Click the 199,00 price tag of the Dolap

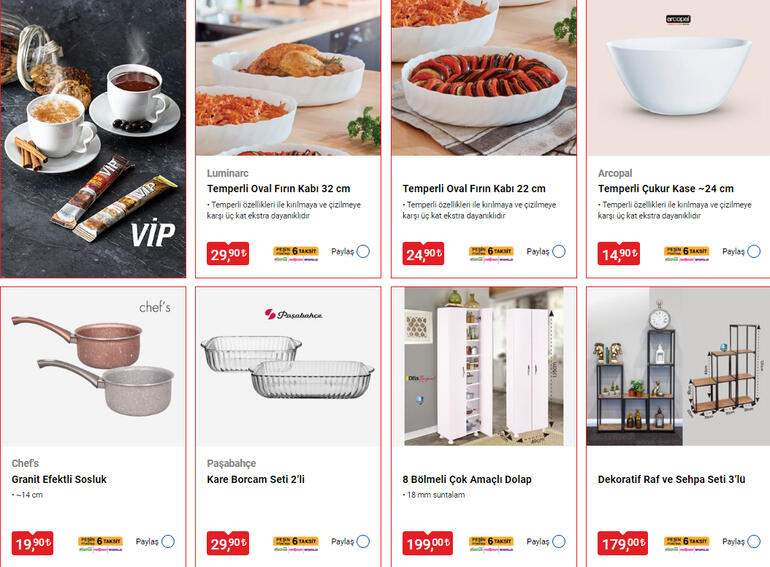(x=427, y=543)
